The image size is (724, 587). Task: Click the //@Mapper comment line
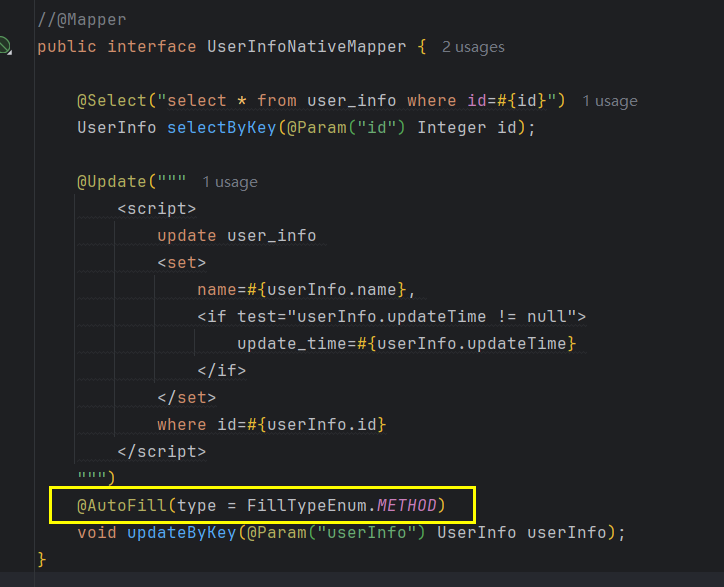click(81, 20)
